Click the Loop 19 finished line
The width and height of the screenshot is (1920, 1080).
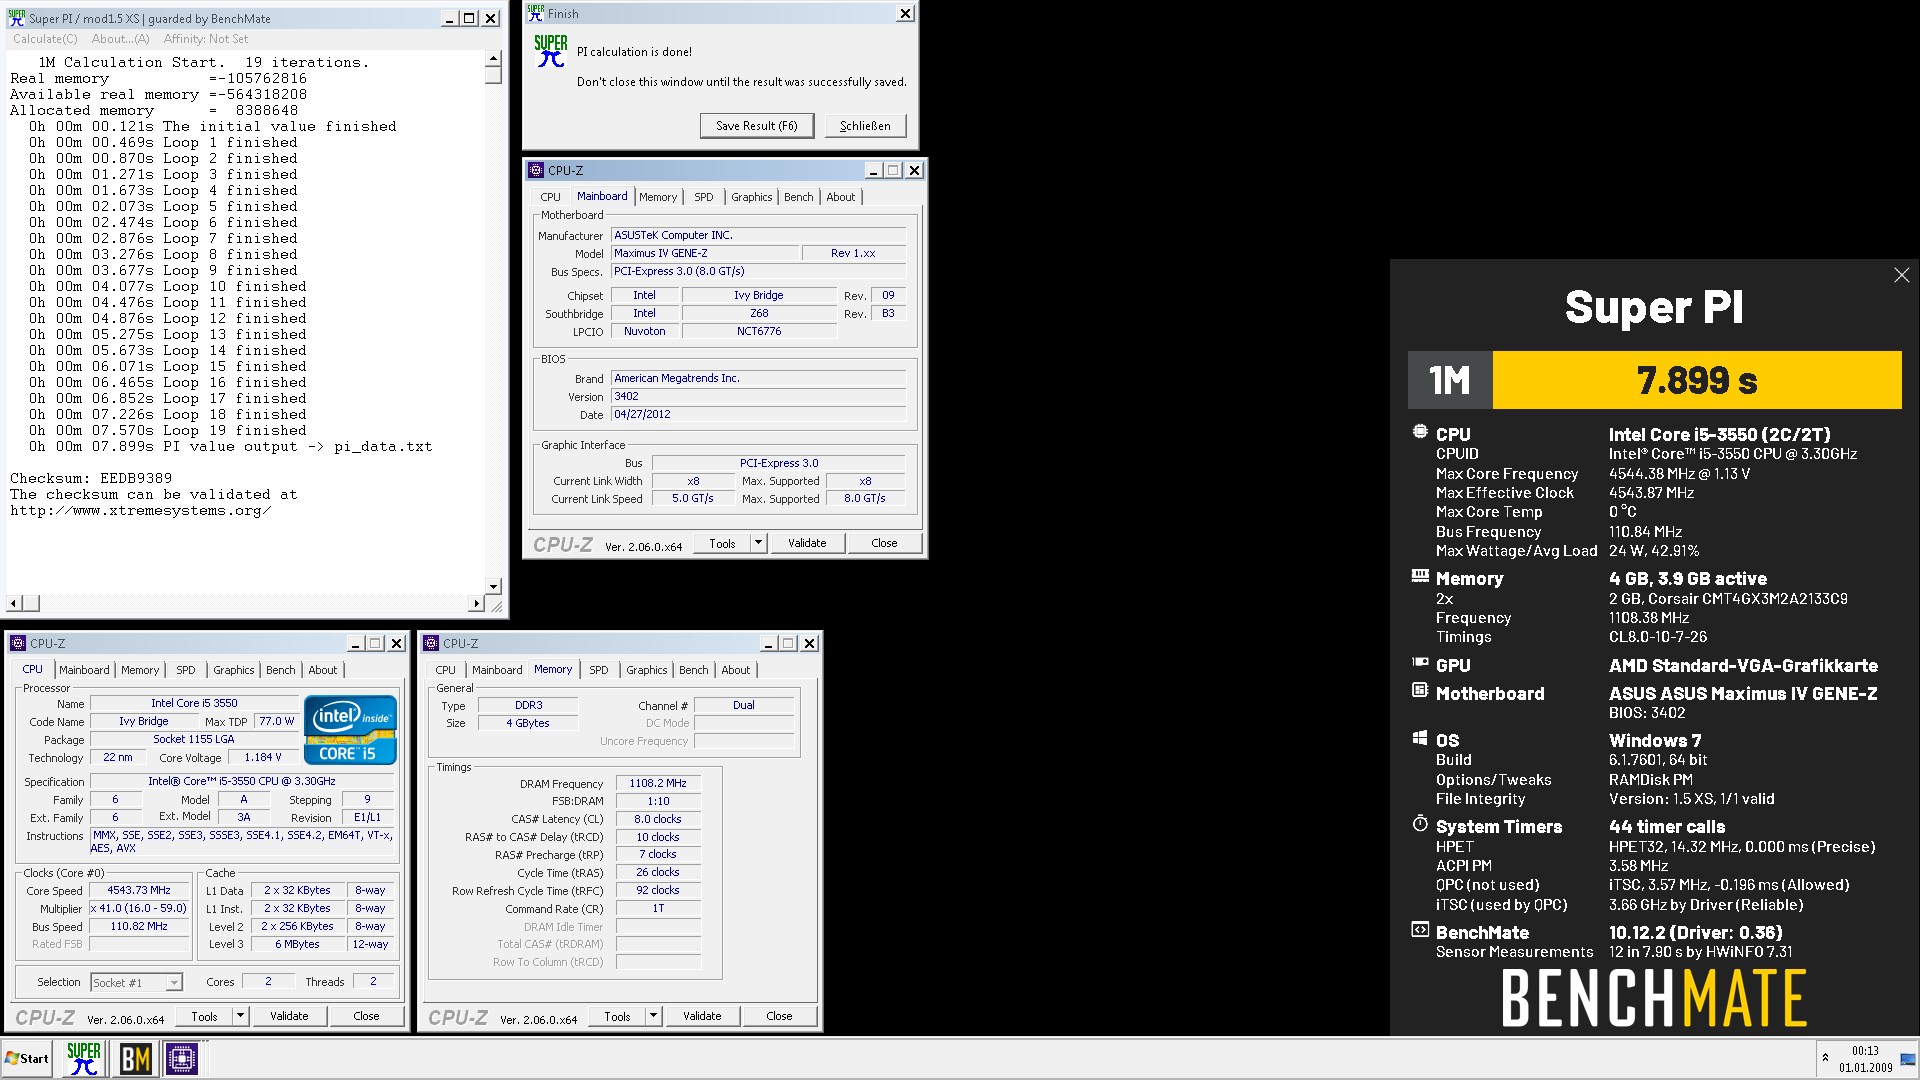coord(168,430)
